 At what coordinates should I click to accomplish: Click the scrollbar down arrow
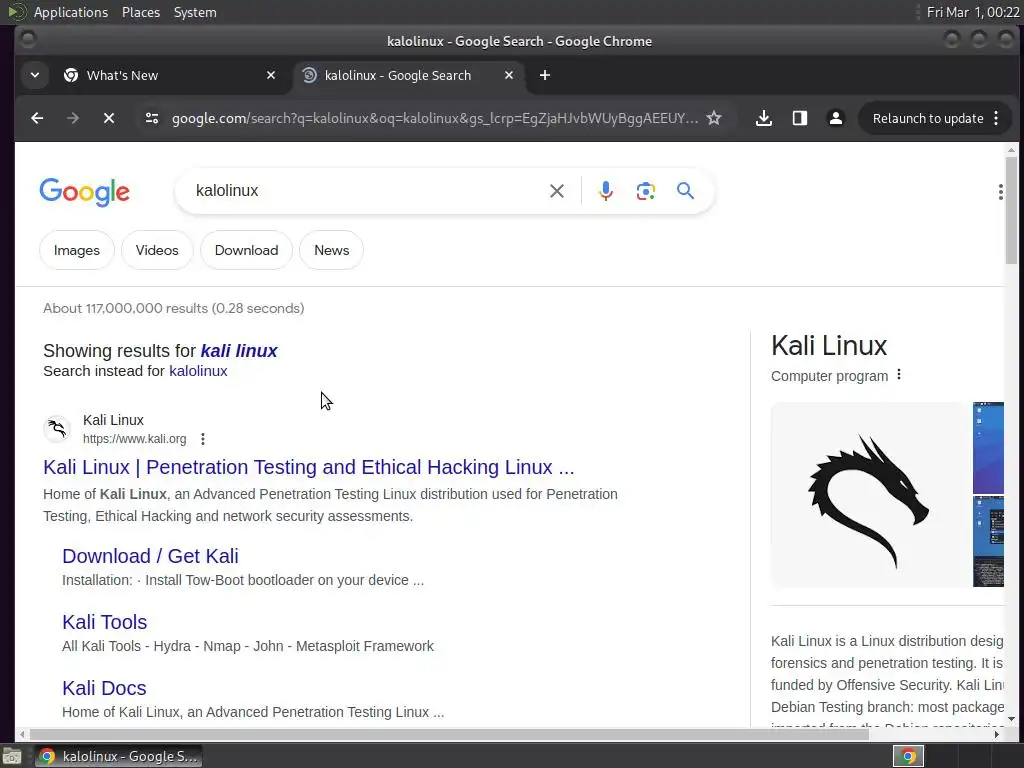pyautogui.click(x=1012, y=719)
